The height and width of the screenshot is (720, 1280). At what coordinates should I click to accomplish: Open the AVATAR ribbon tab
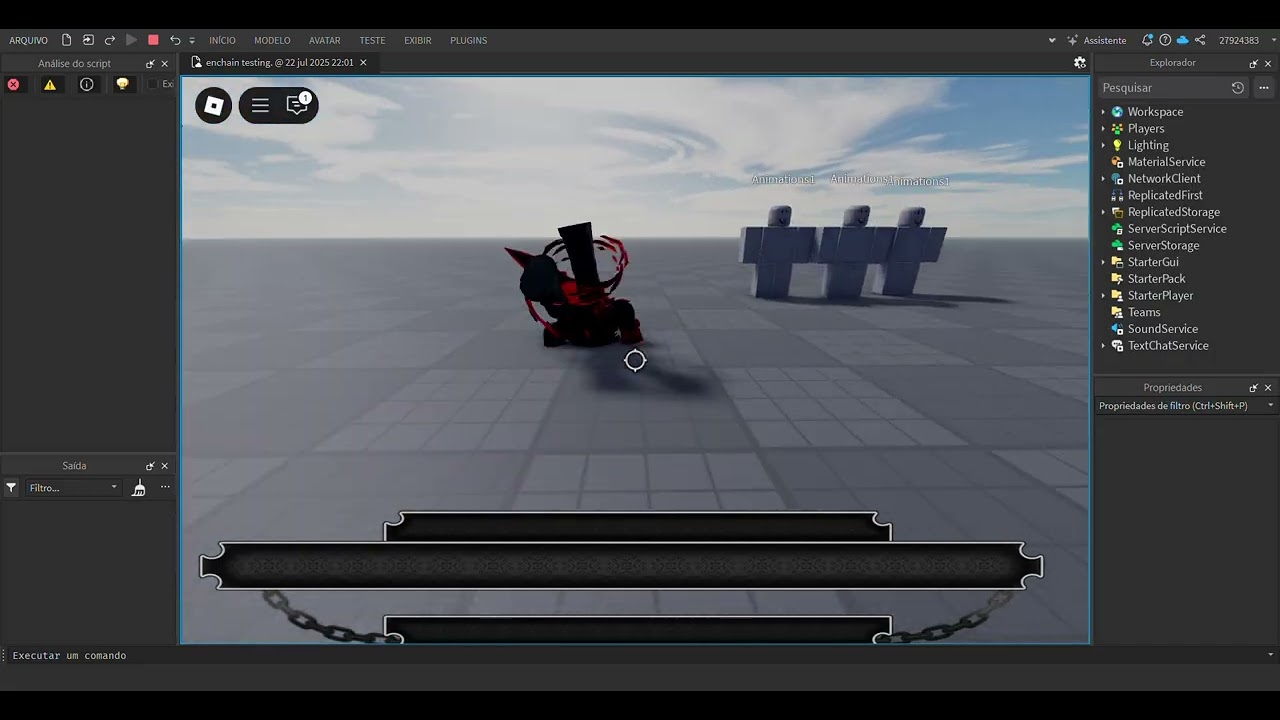click(x=325, y=40)
